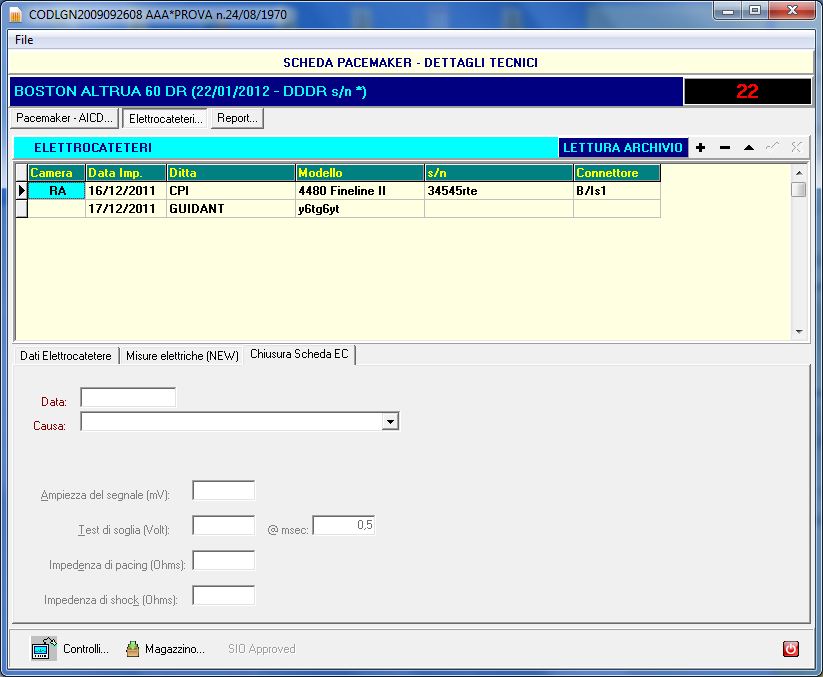Image resolution: width=823 pixels, height=677 pixels.
Task: Click the Ampiezza del segnale (mV) field
Action: tap(224, 490)
